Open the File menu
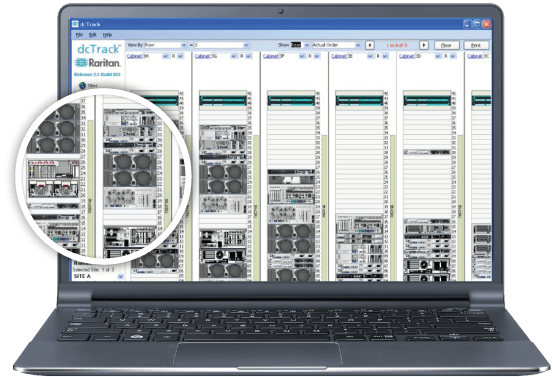This screenshot has width=553, height=377. 79,35
